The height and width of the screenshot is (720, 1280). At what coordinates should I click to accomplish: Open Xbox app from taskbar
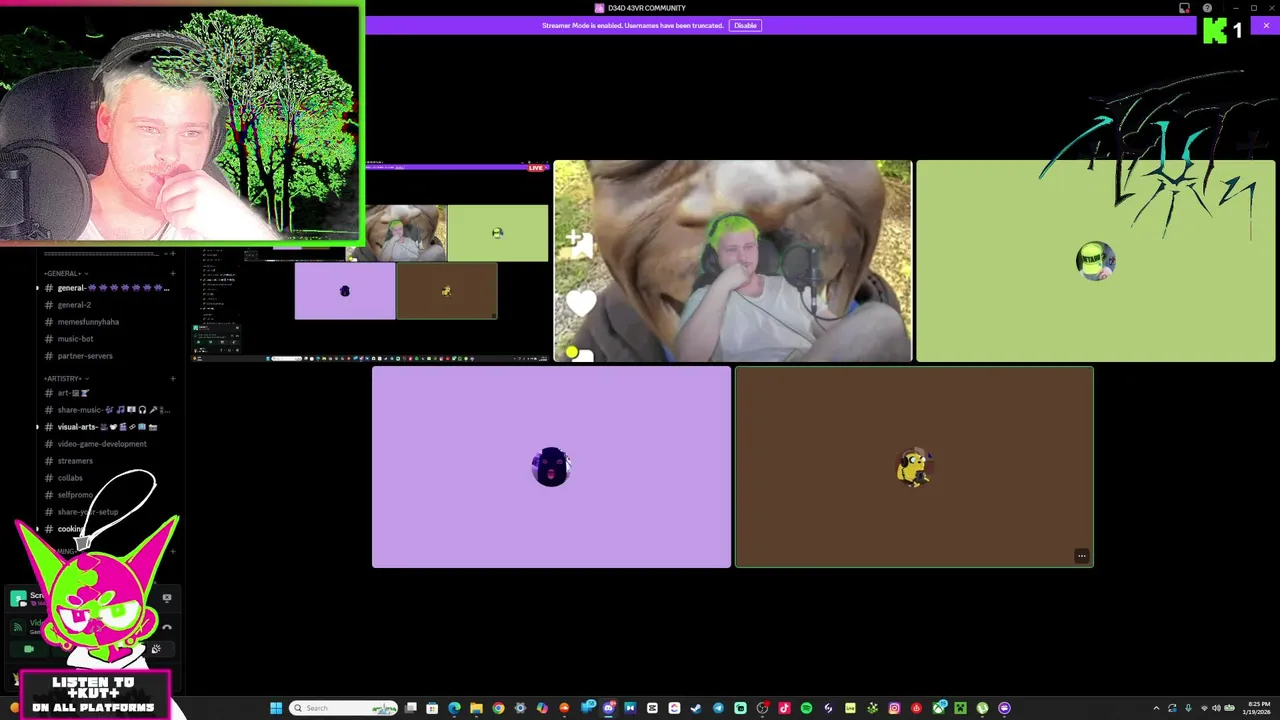pyautogui.click(x=938, y=708)
